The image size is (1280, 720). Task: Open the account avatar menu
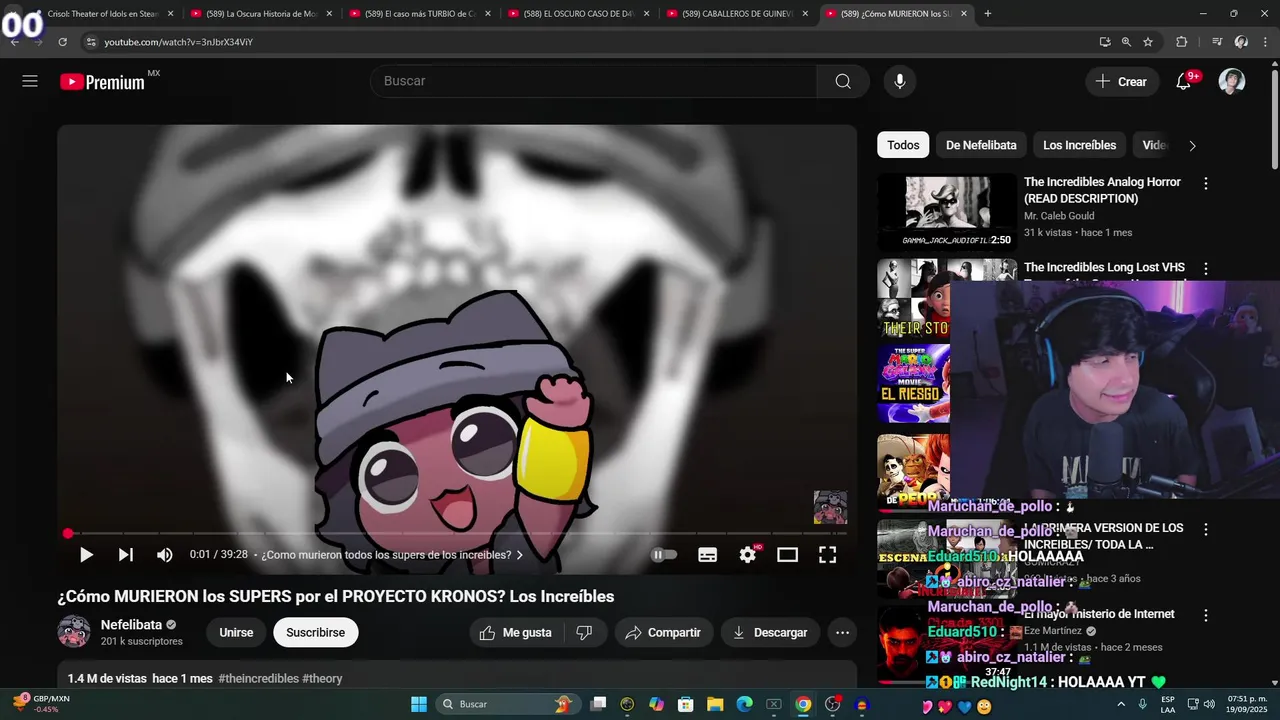pyautogui.click(x=1232, y=81)
